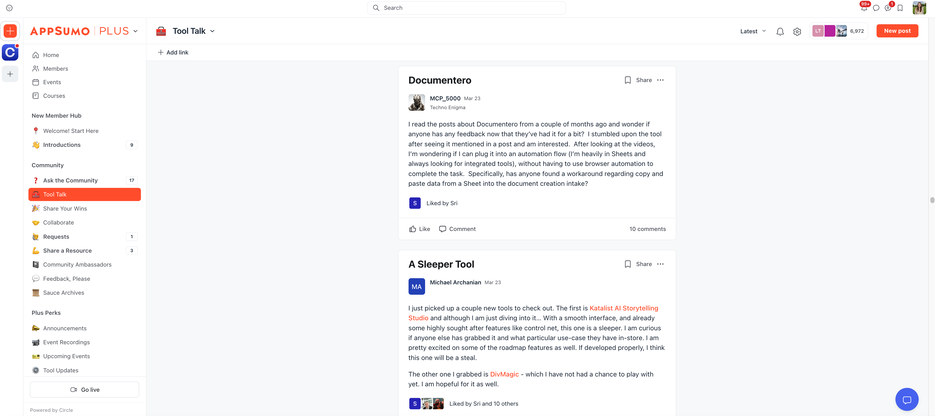Open direct messages chat bubble icon
The height and width of the screenshot is (416, 935).
876,8
